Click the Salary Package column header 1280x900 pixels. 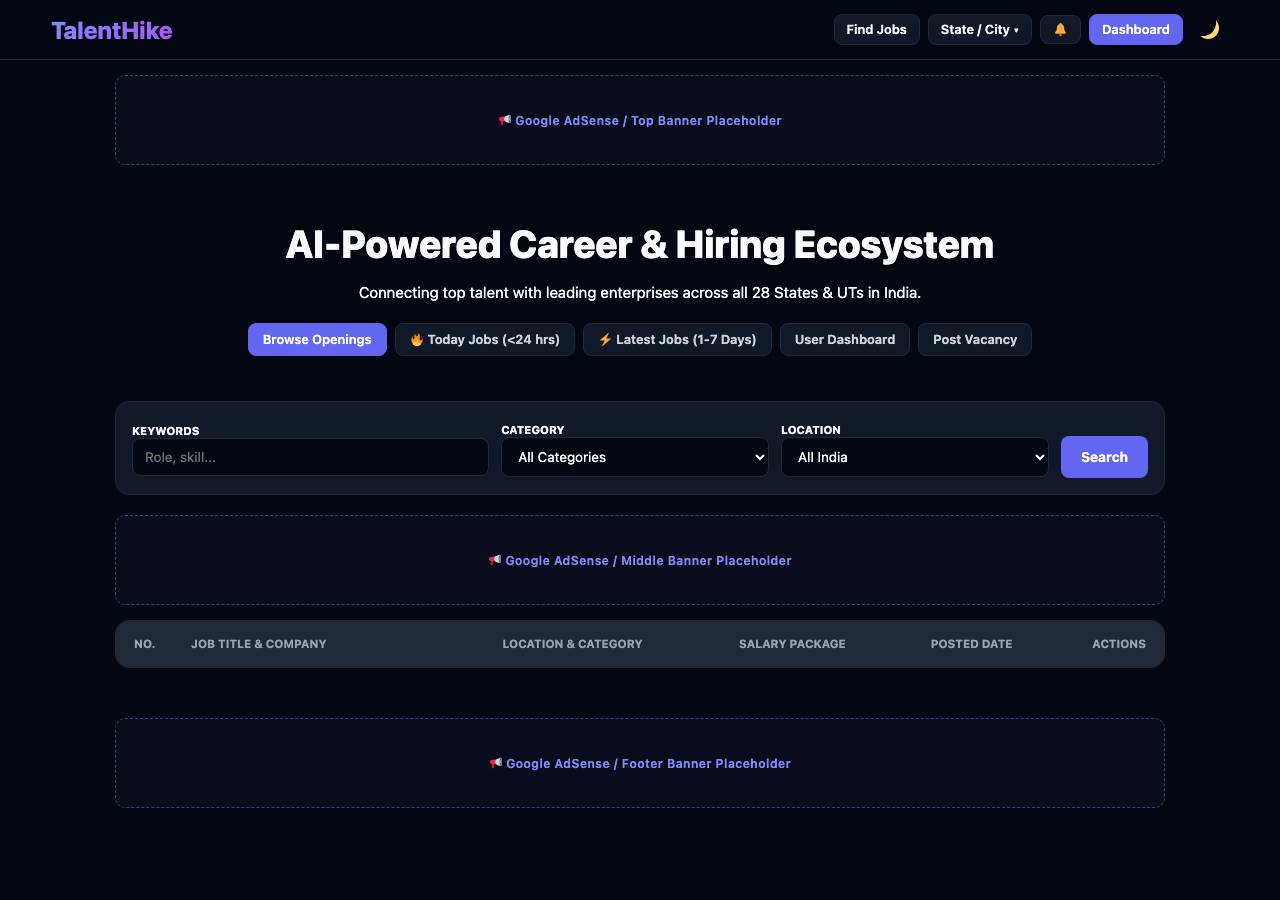[792, 644]
